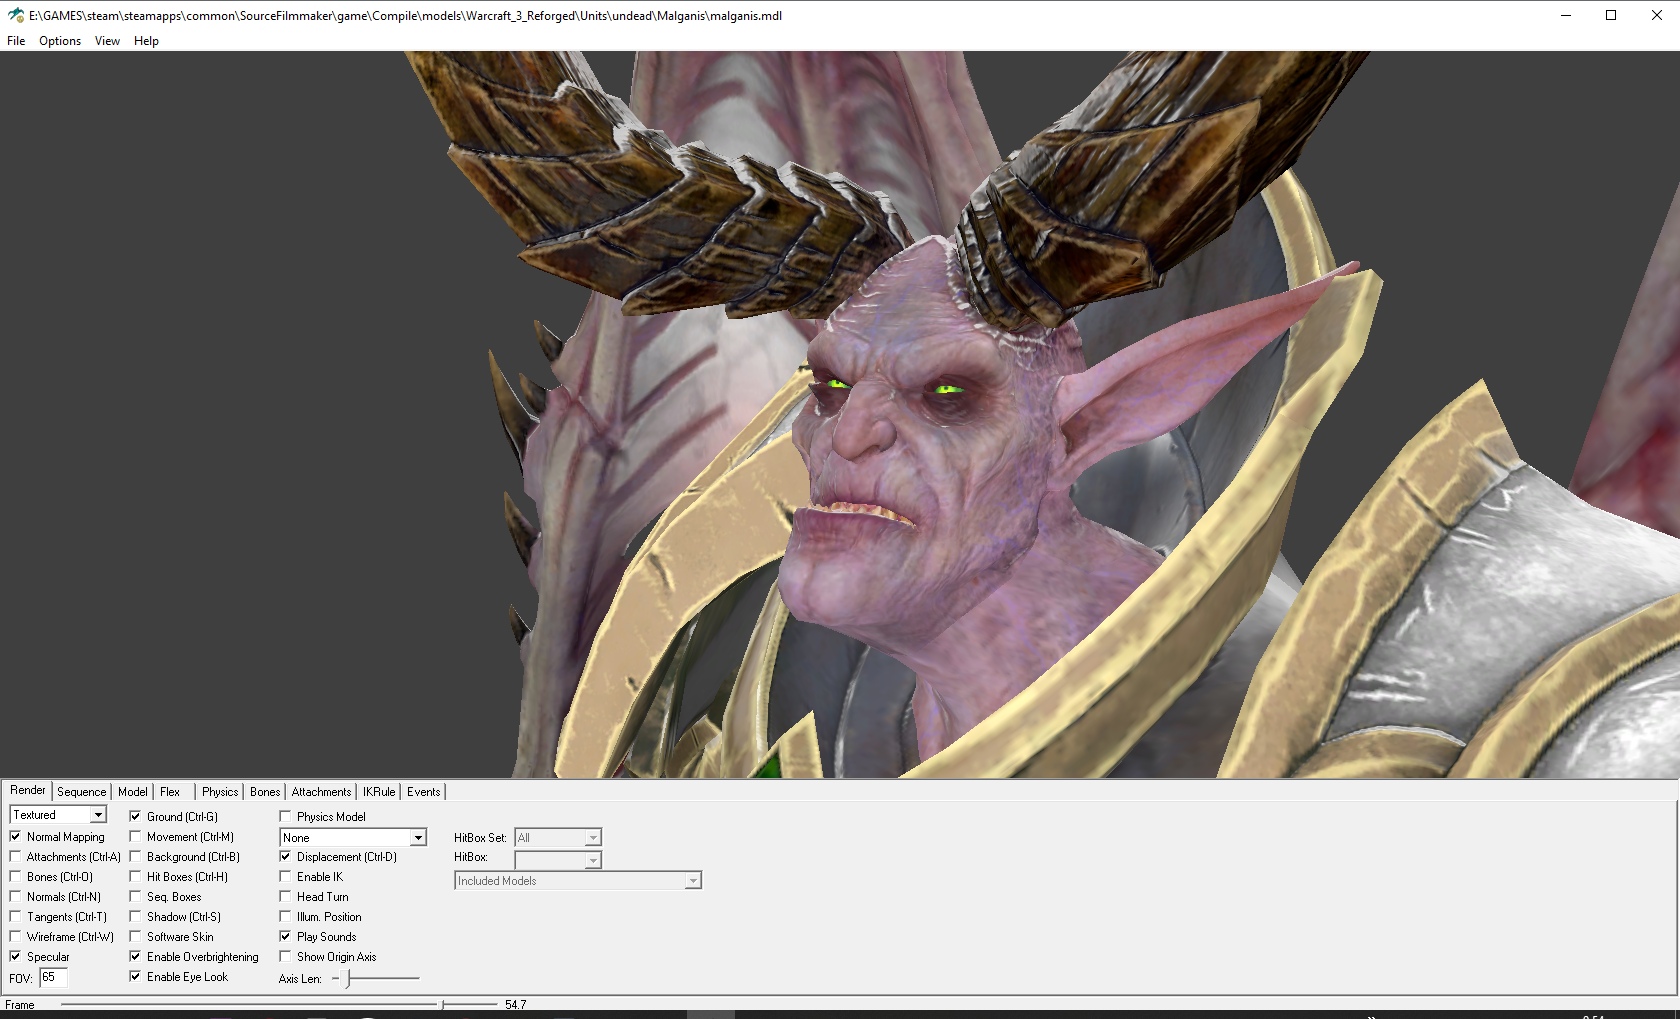Screen dimensions: 1680x1019
Task: Switch to the Sequence tab
Action: click(81, 792)
